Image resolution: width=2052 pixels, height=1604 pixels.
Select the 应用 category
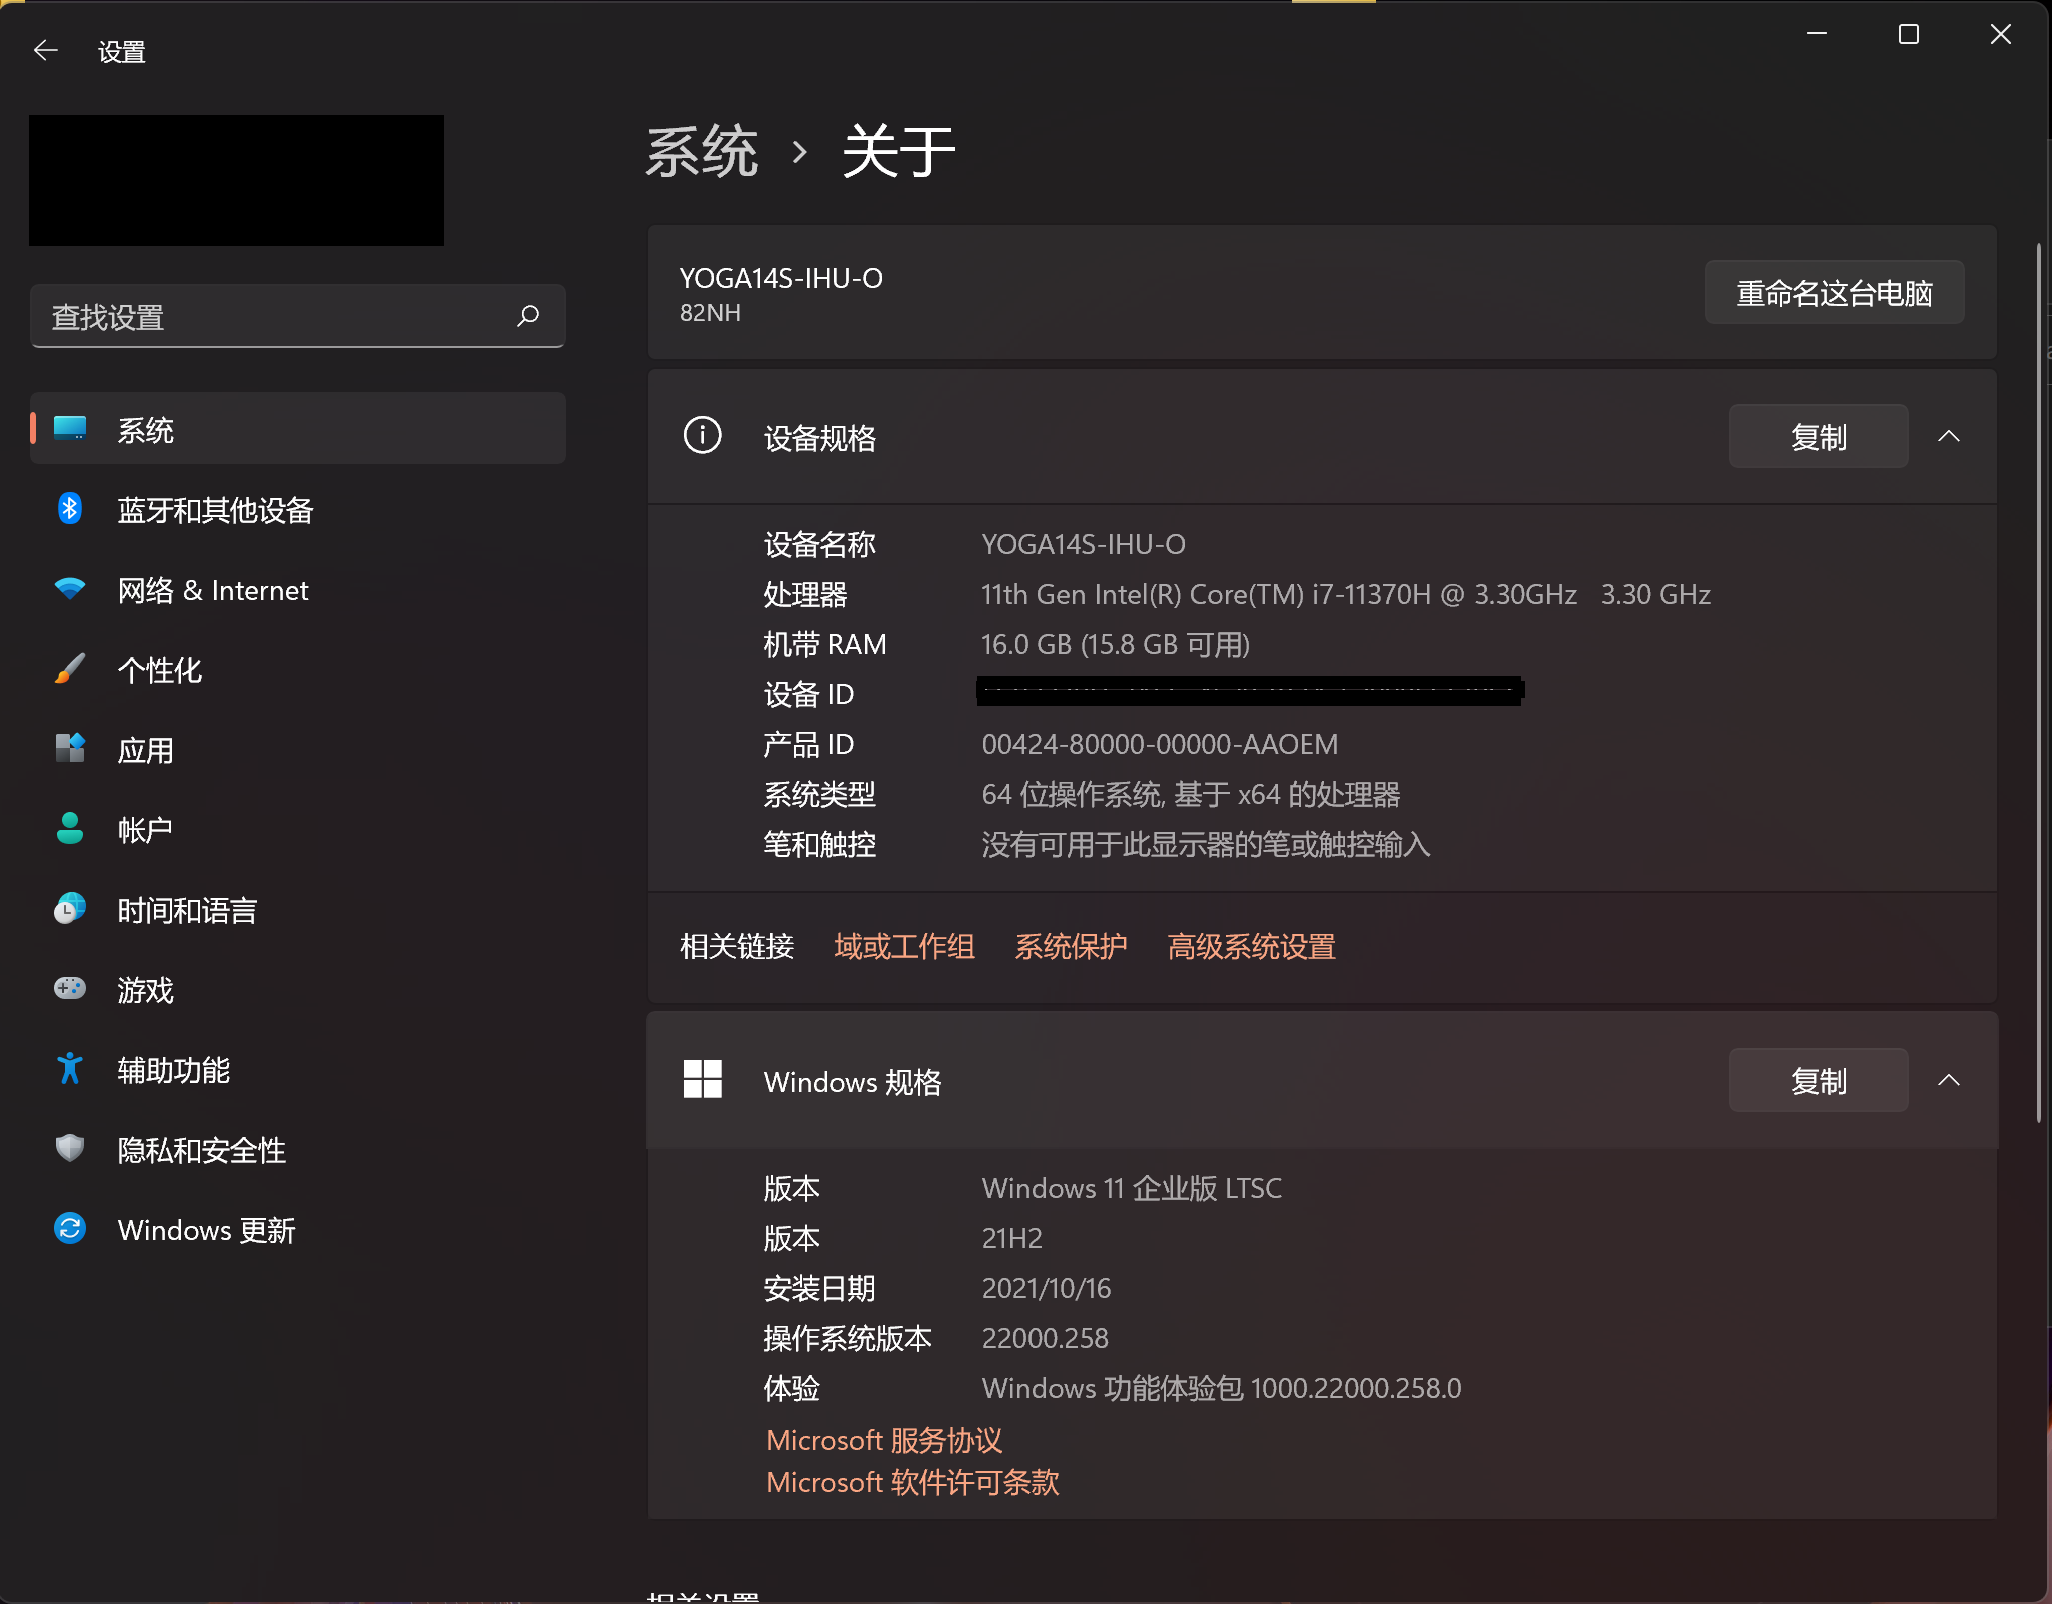pos(298,750)
